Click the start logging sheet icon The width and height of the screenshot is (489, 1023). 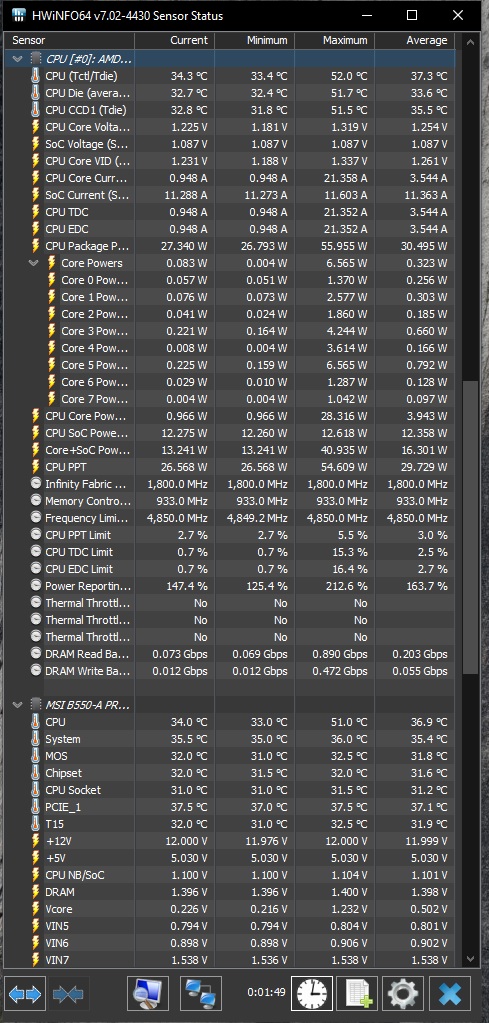357,994
